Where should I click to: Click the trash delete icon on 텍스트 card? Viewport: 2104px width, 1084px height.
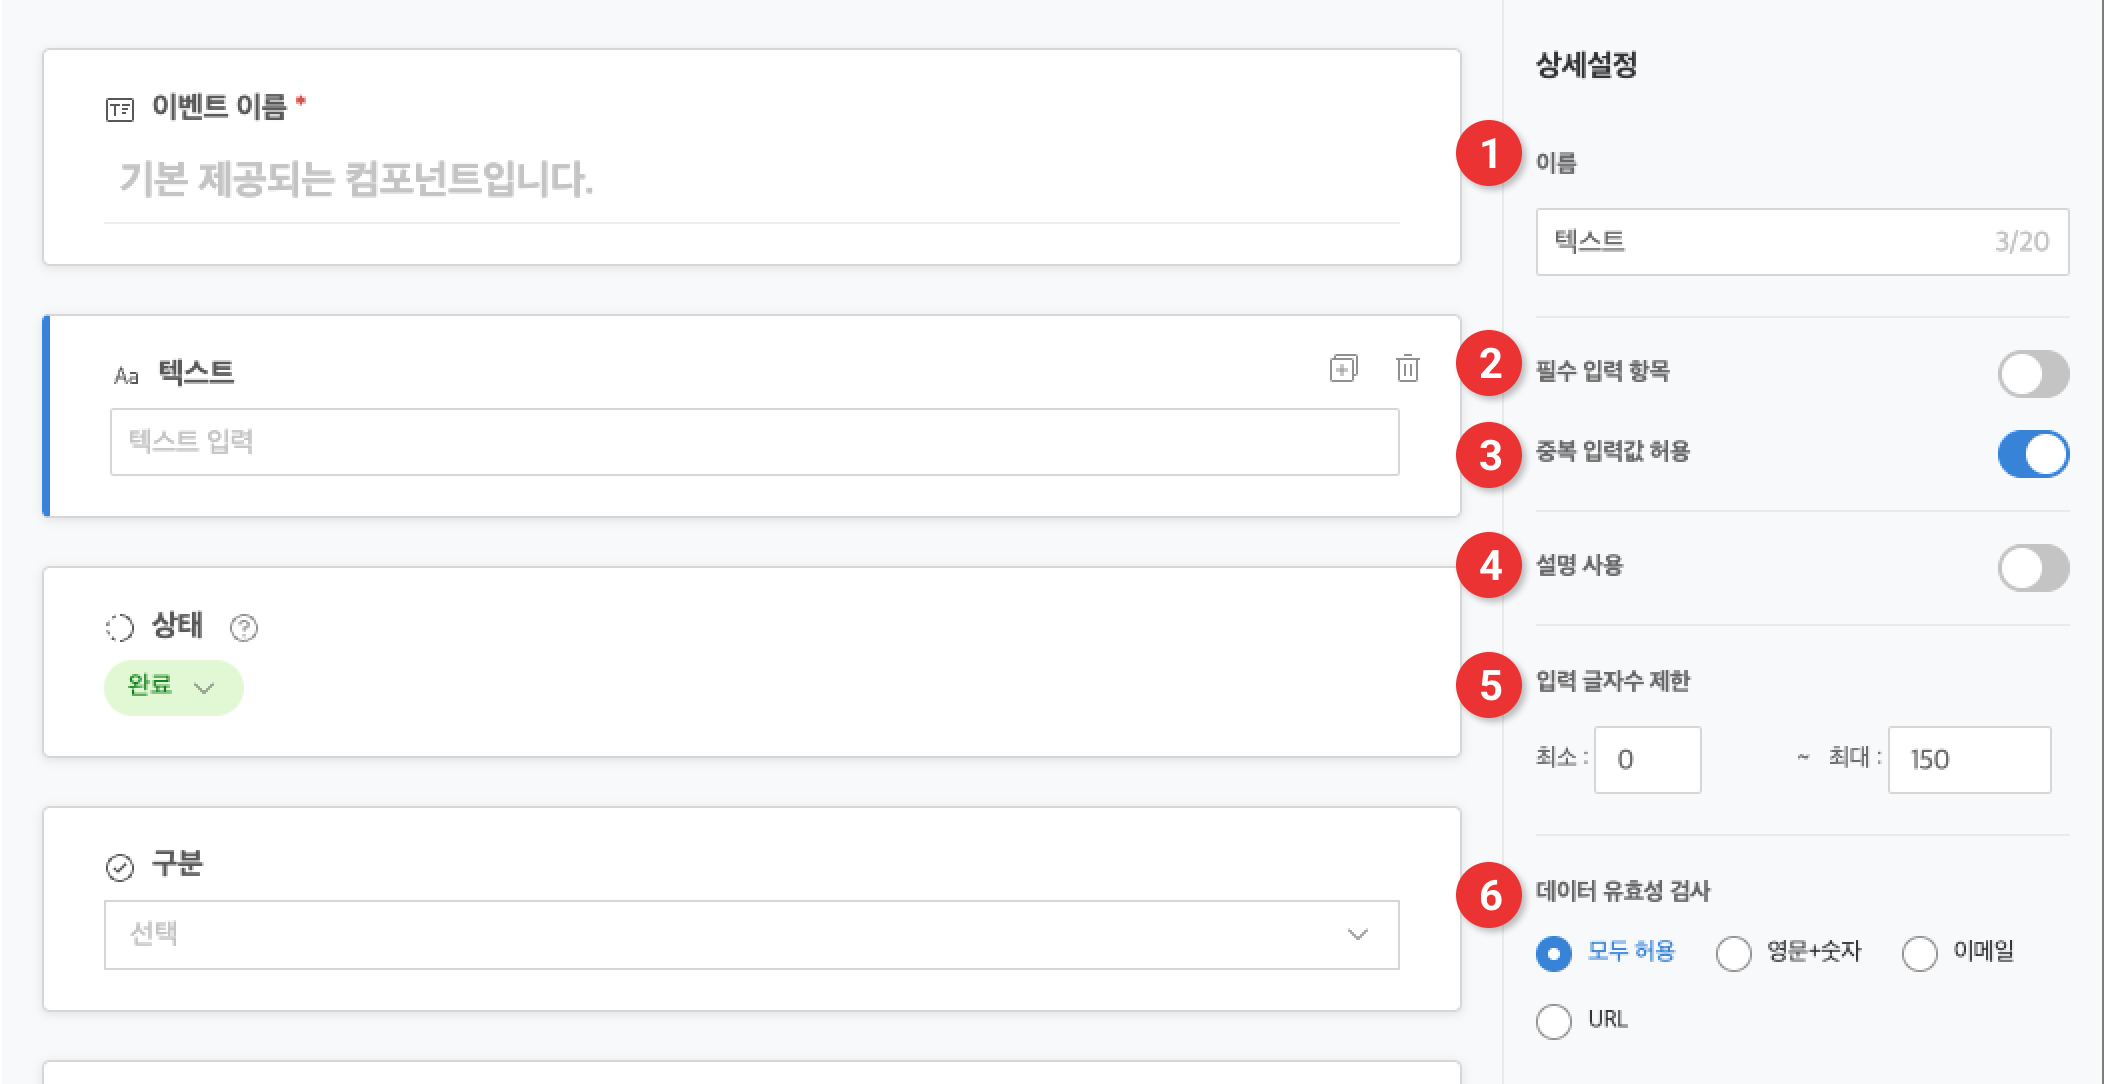coord(1407,368)
